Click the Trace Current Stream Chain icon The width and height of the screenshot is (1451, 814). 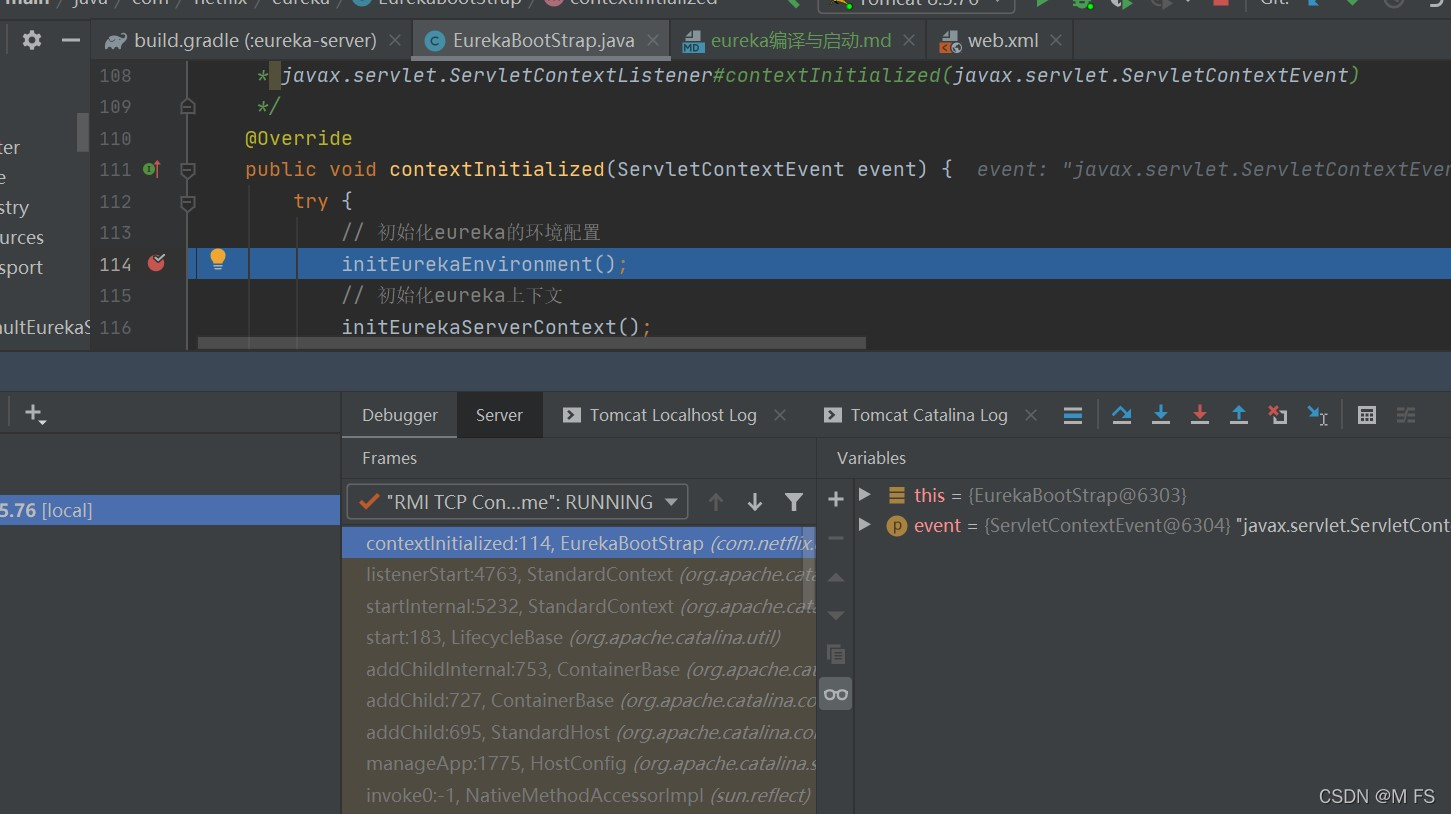tap(1406, 415)
